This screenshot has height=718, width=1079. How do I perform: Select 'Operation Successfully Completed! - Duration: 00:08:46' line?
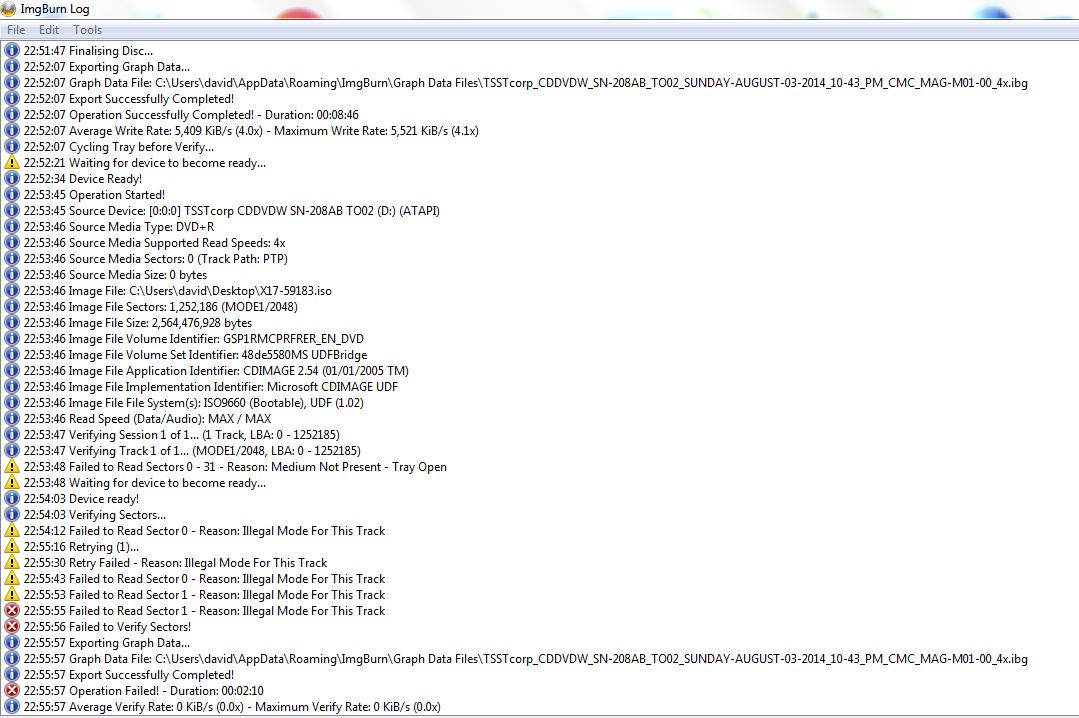(191, 114)
